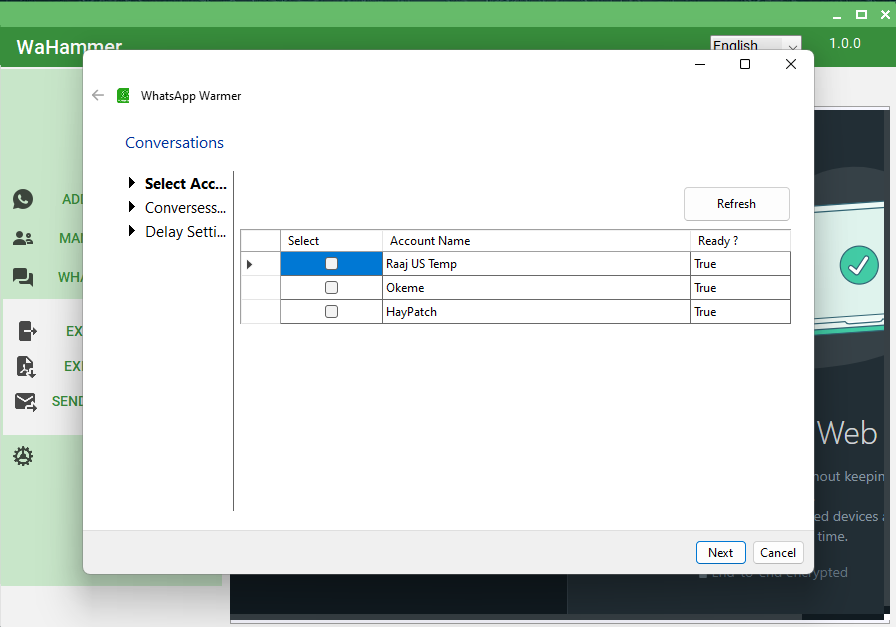Enable the HayPatch account checkbox
896x627 pixels.
(x=331, y=312)
